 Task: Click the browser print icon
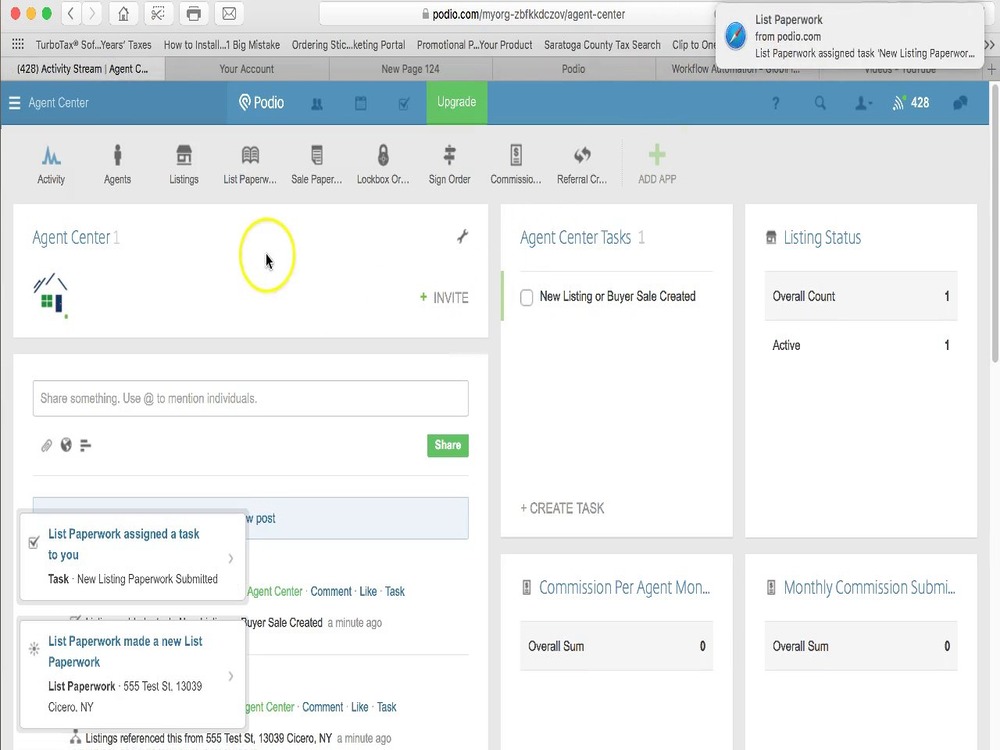pyautogui.click(x=194, y=14)
